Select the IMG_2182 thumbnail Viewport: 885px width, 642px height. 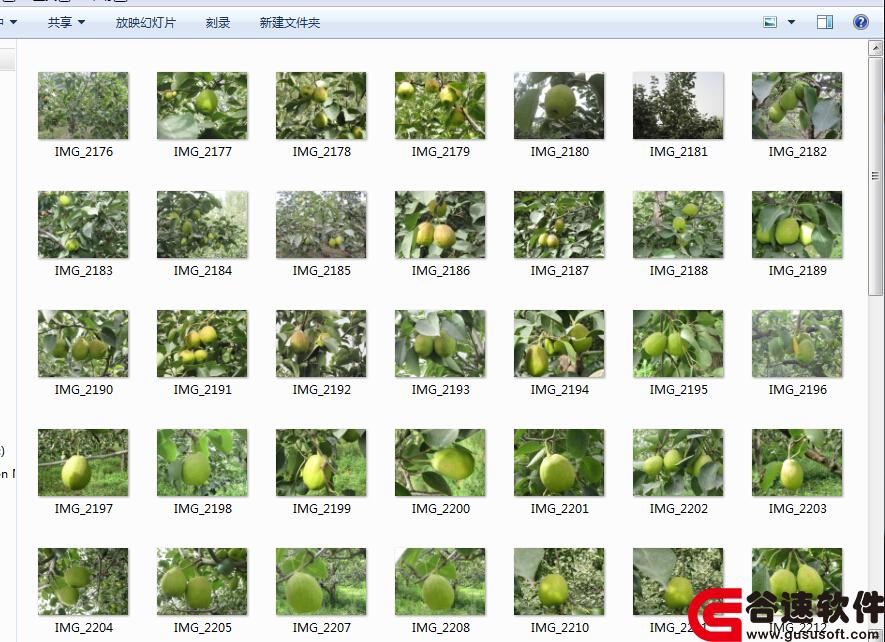pos(798,106)
